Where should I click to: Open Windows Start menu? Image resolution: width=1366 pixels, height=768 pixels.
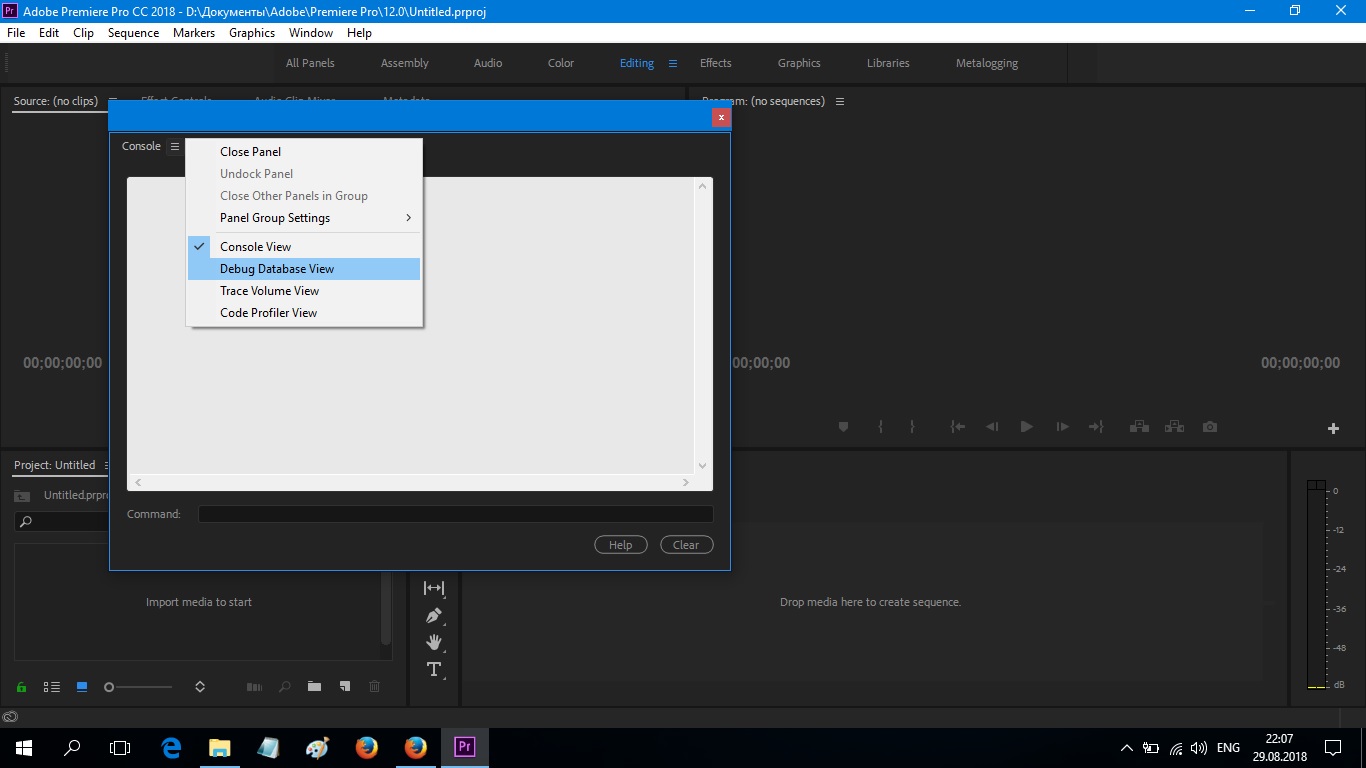pos(24,747)
